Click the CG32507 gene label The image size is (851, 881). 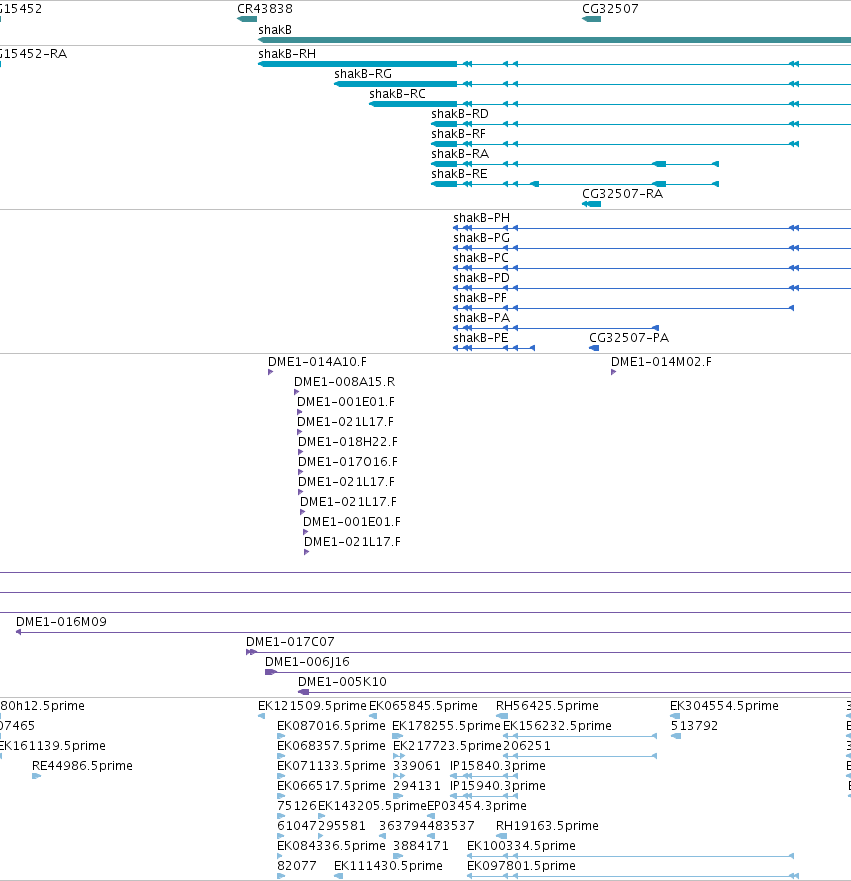(610, 9)
